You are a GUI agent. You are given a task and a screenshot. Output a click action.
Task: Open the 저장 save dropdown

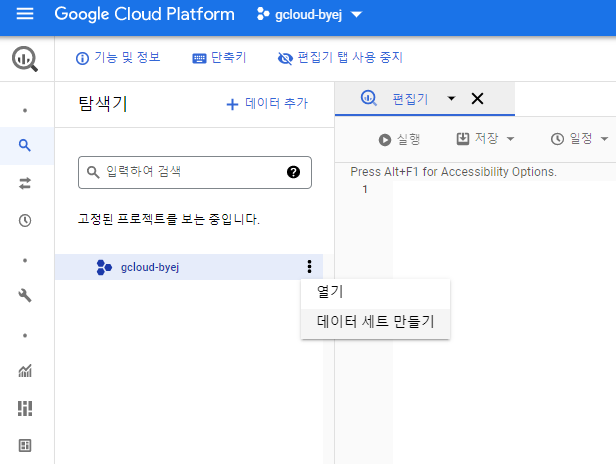tap(486, 139)
